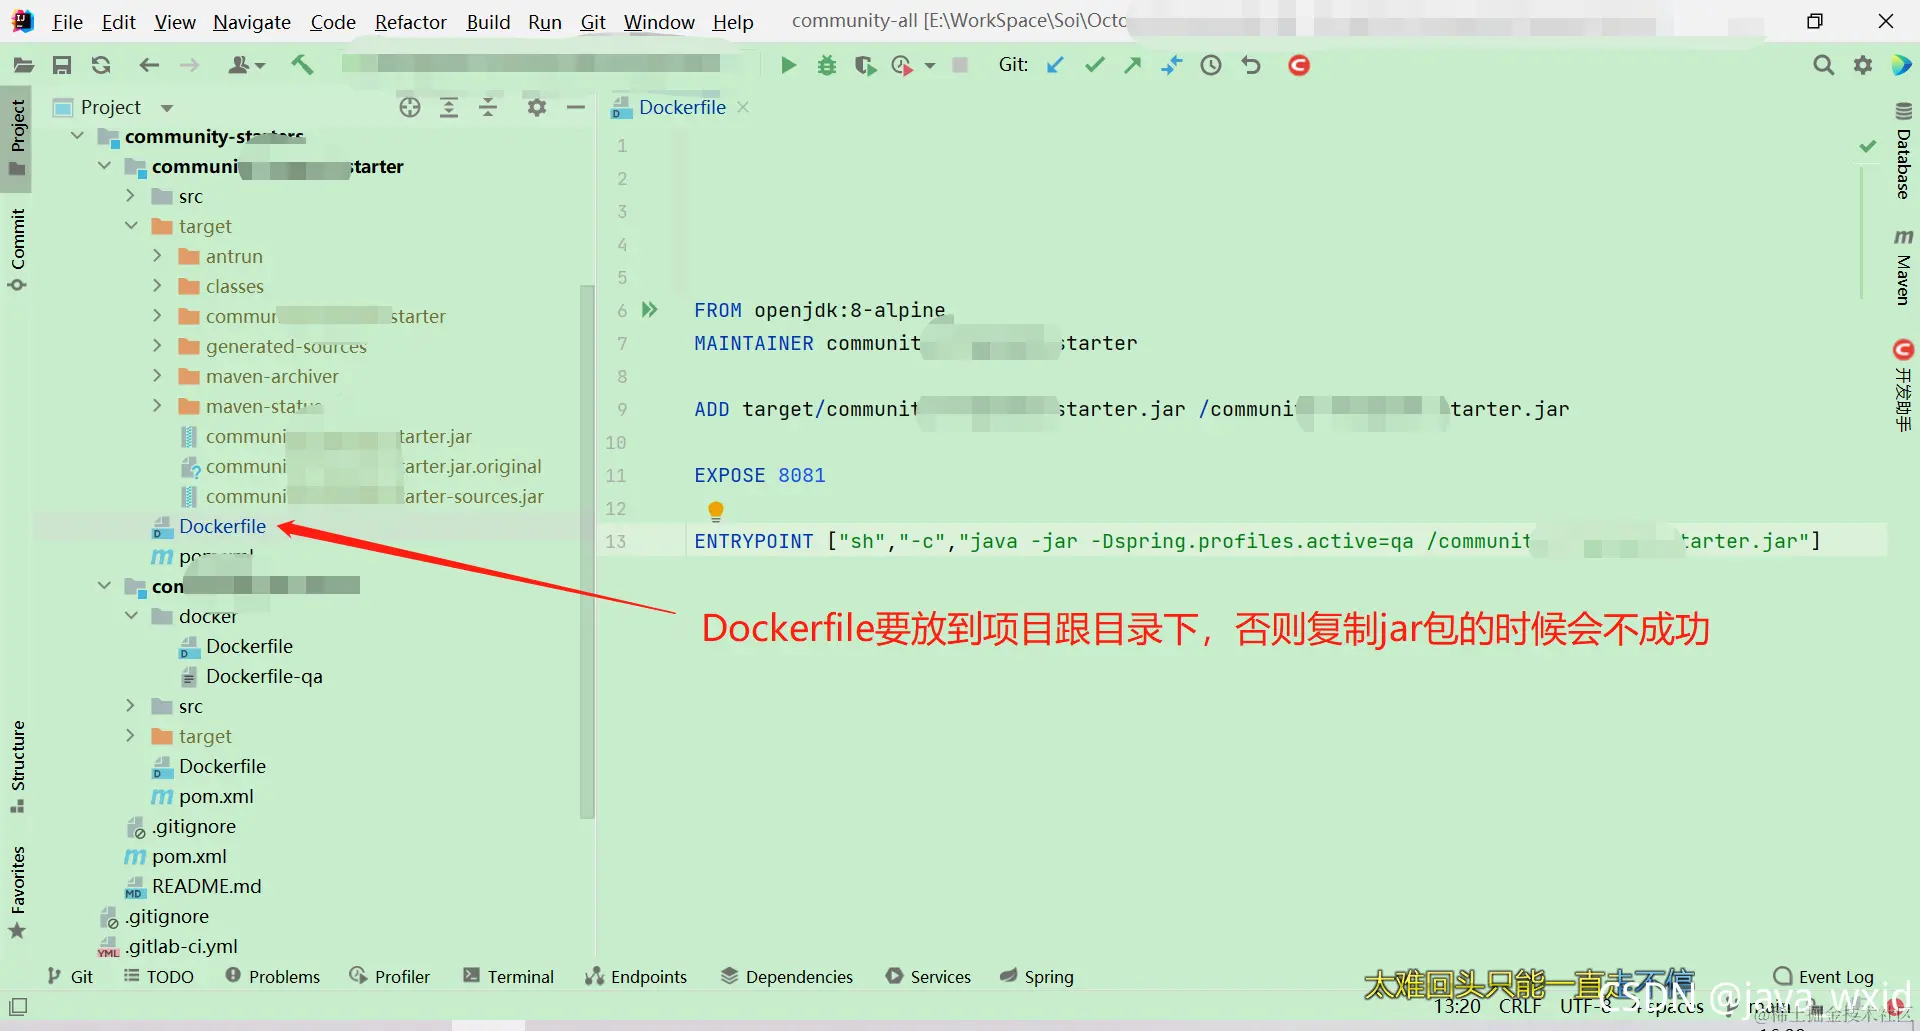Open the Navigate menu
The width and height of the screenshot is (1920, 1031).
[x=252, y=22]
